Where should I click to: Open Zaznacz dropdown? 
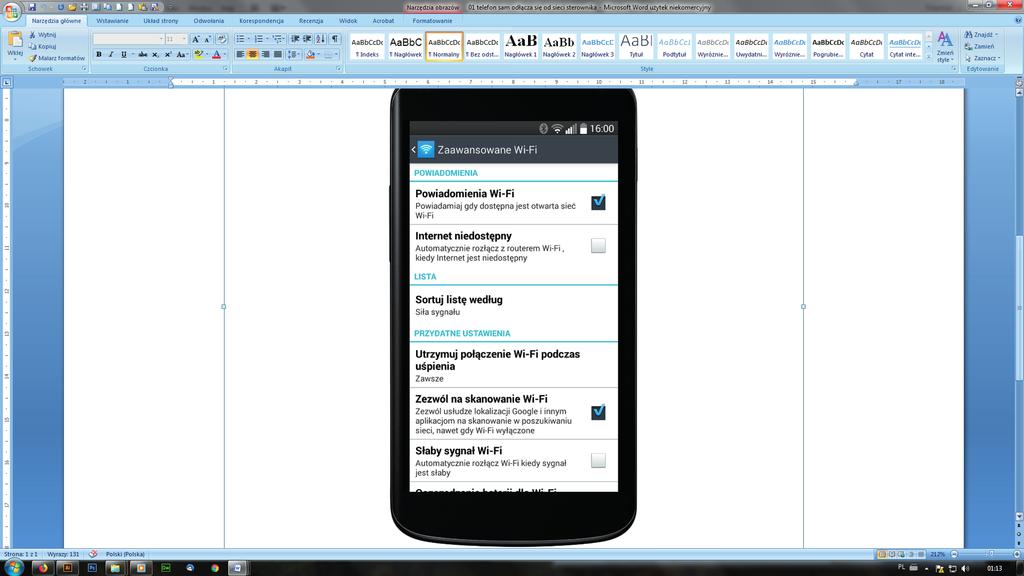tap(982, 58)
